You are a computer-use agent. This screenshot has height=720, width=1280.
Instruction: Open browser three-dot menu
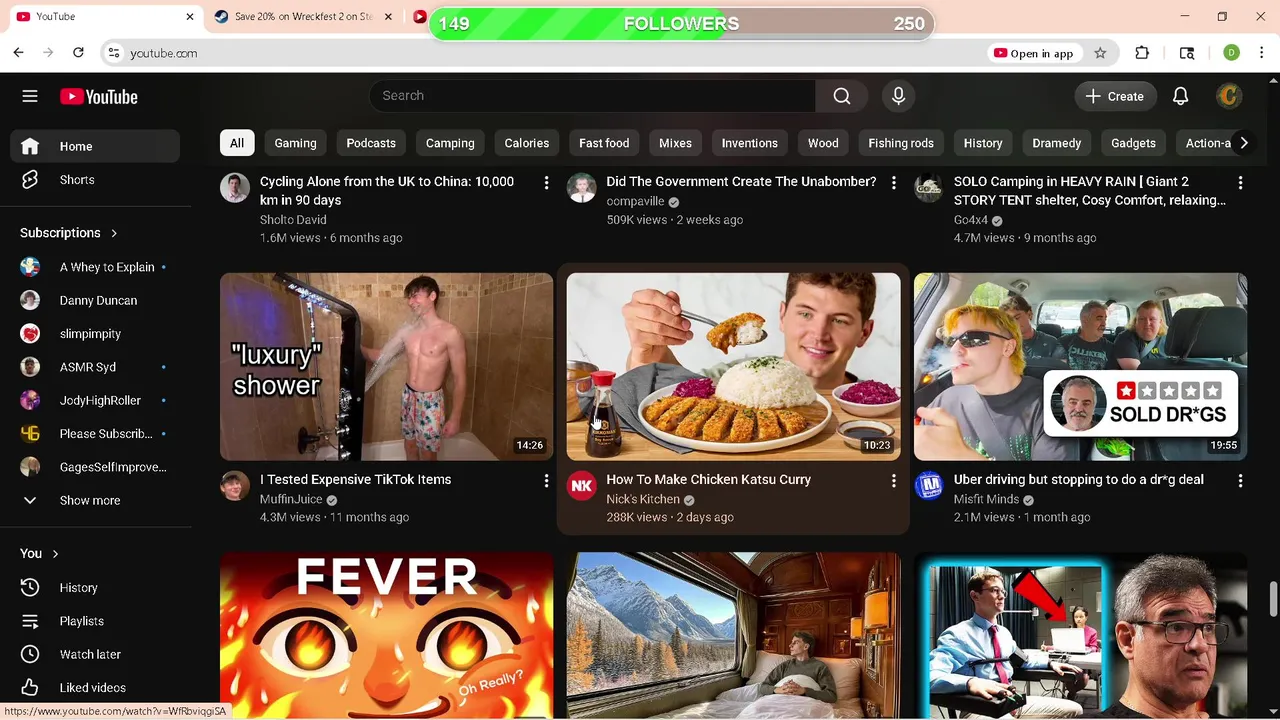[1262, 53]
